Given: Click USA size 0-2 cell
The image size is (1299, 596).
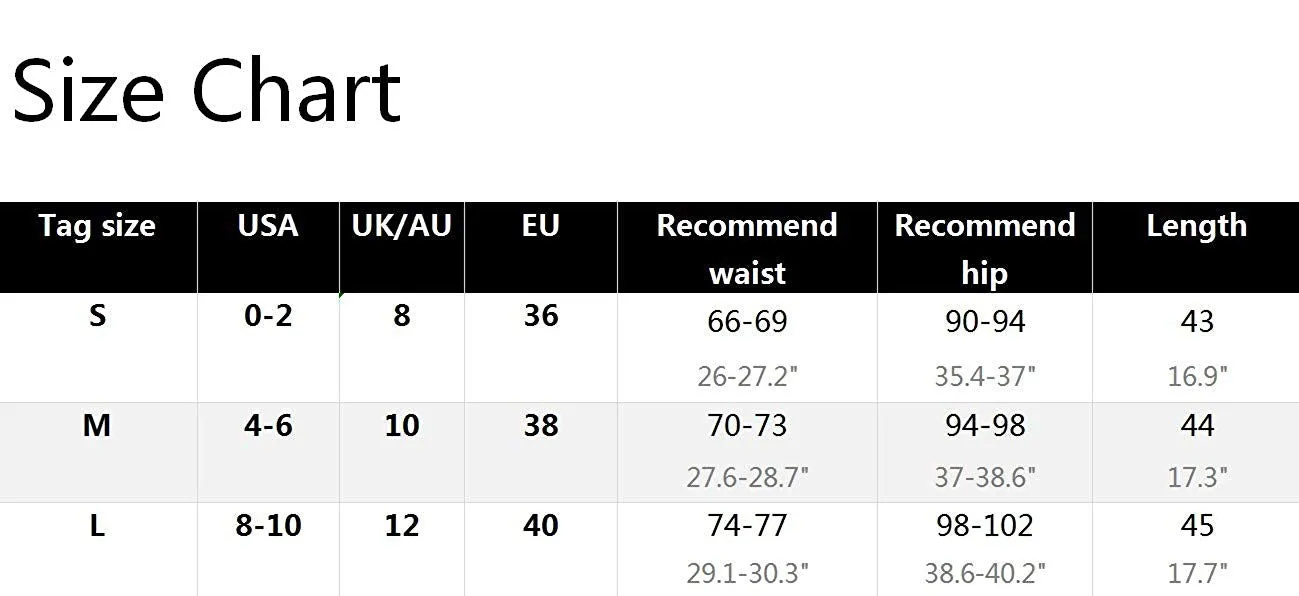Looking at the screenshot, I should 268,316.
